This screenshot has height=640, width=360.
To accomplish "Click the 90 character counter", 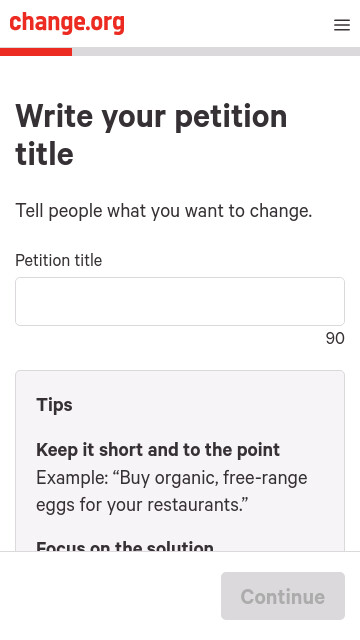I will click(x=335, y=338).
